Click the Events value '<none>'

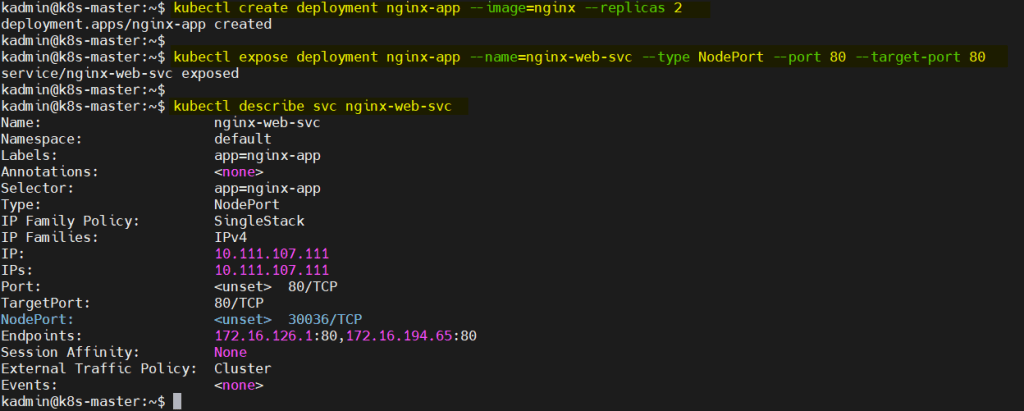point(238,385)
